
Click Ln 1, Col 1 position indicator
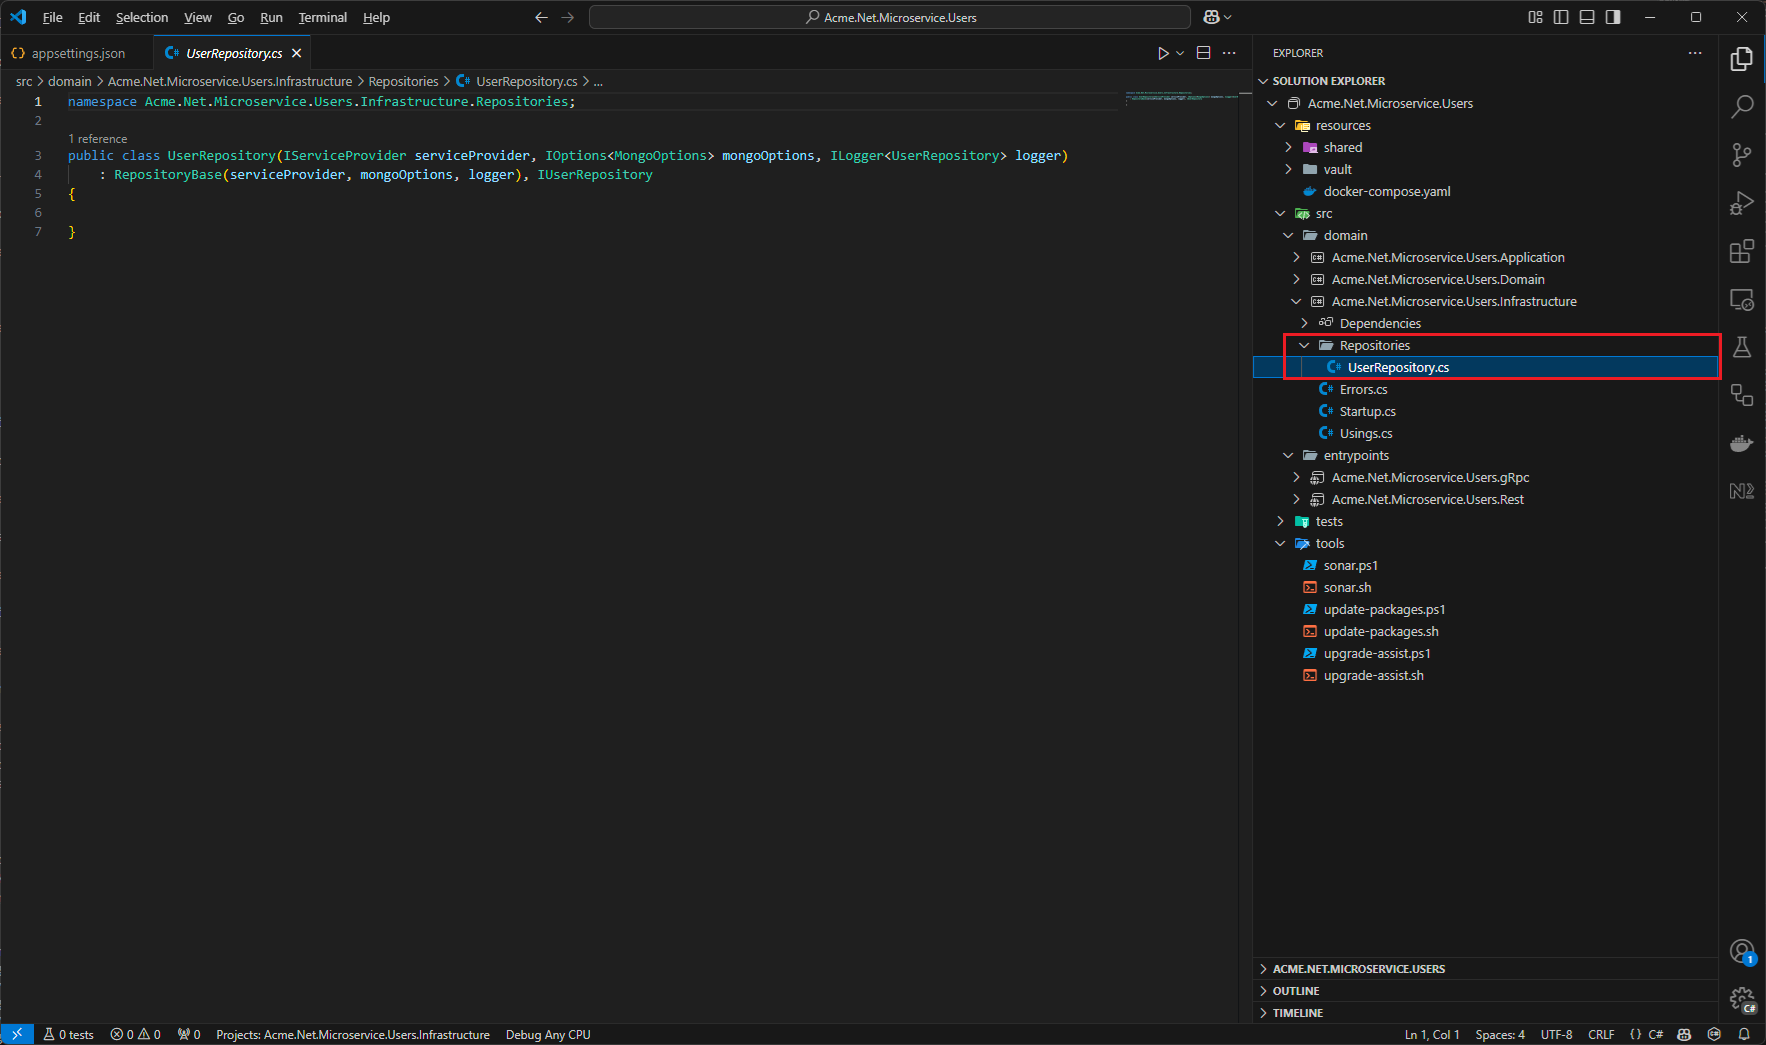tap(1432, 1034)
